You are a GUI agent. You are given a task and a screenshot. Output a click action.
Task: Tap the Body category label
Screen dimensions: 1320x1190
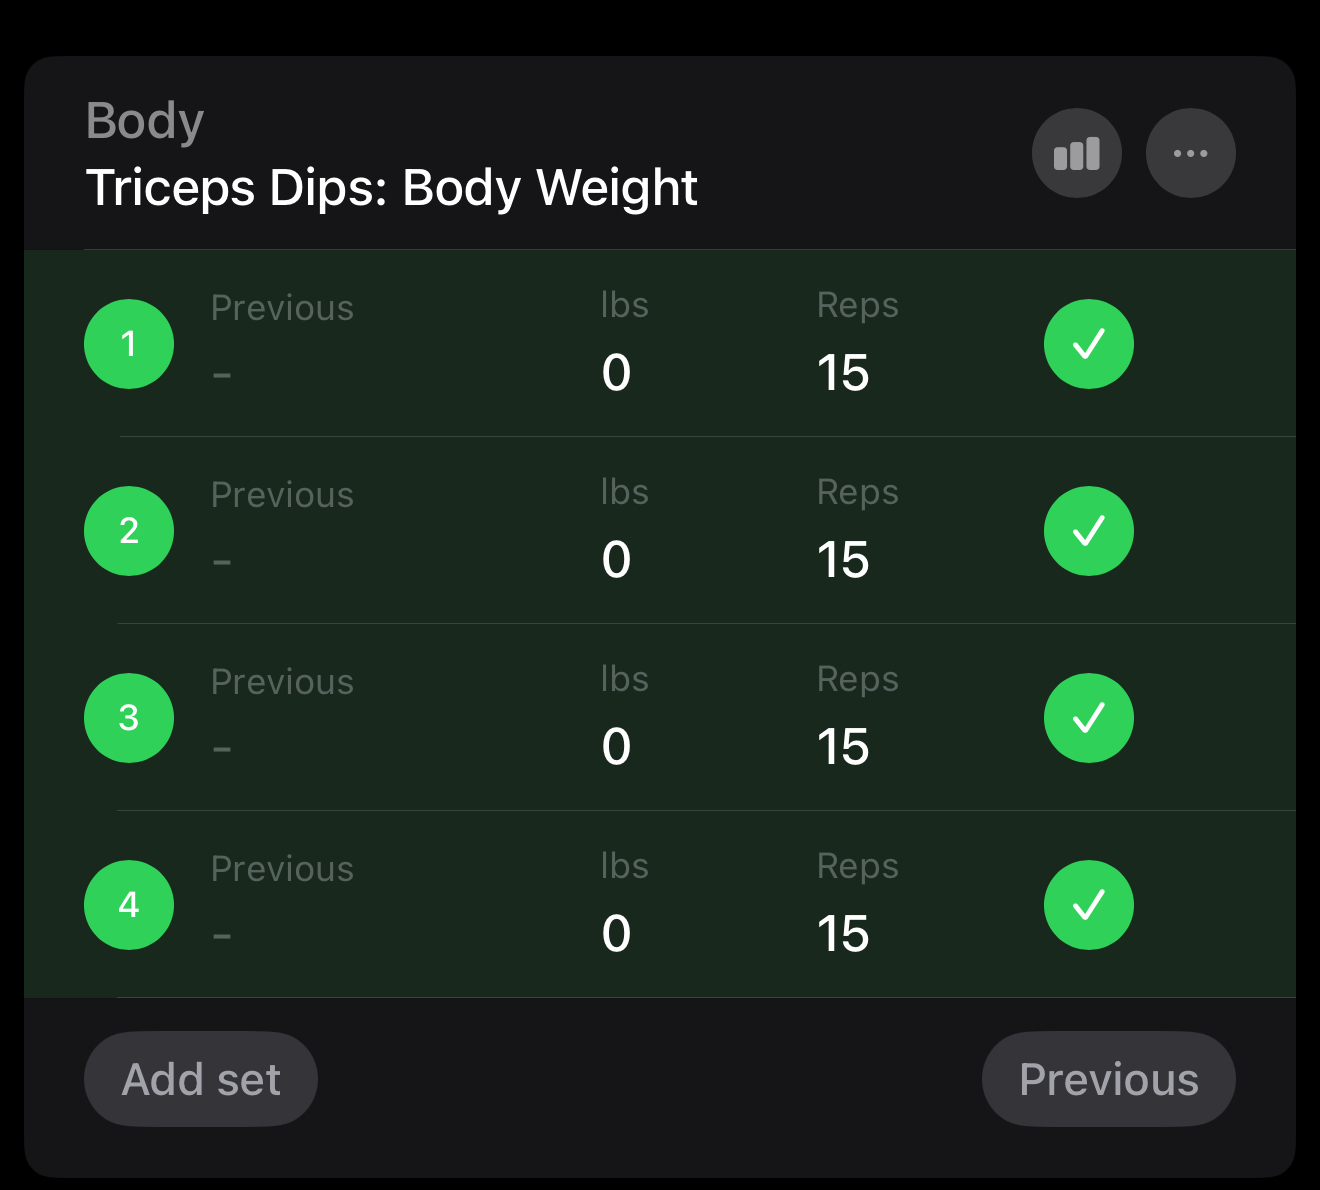pyautogui.click(x=145, y=121)
